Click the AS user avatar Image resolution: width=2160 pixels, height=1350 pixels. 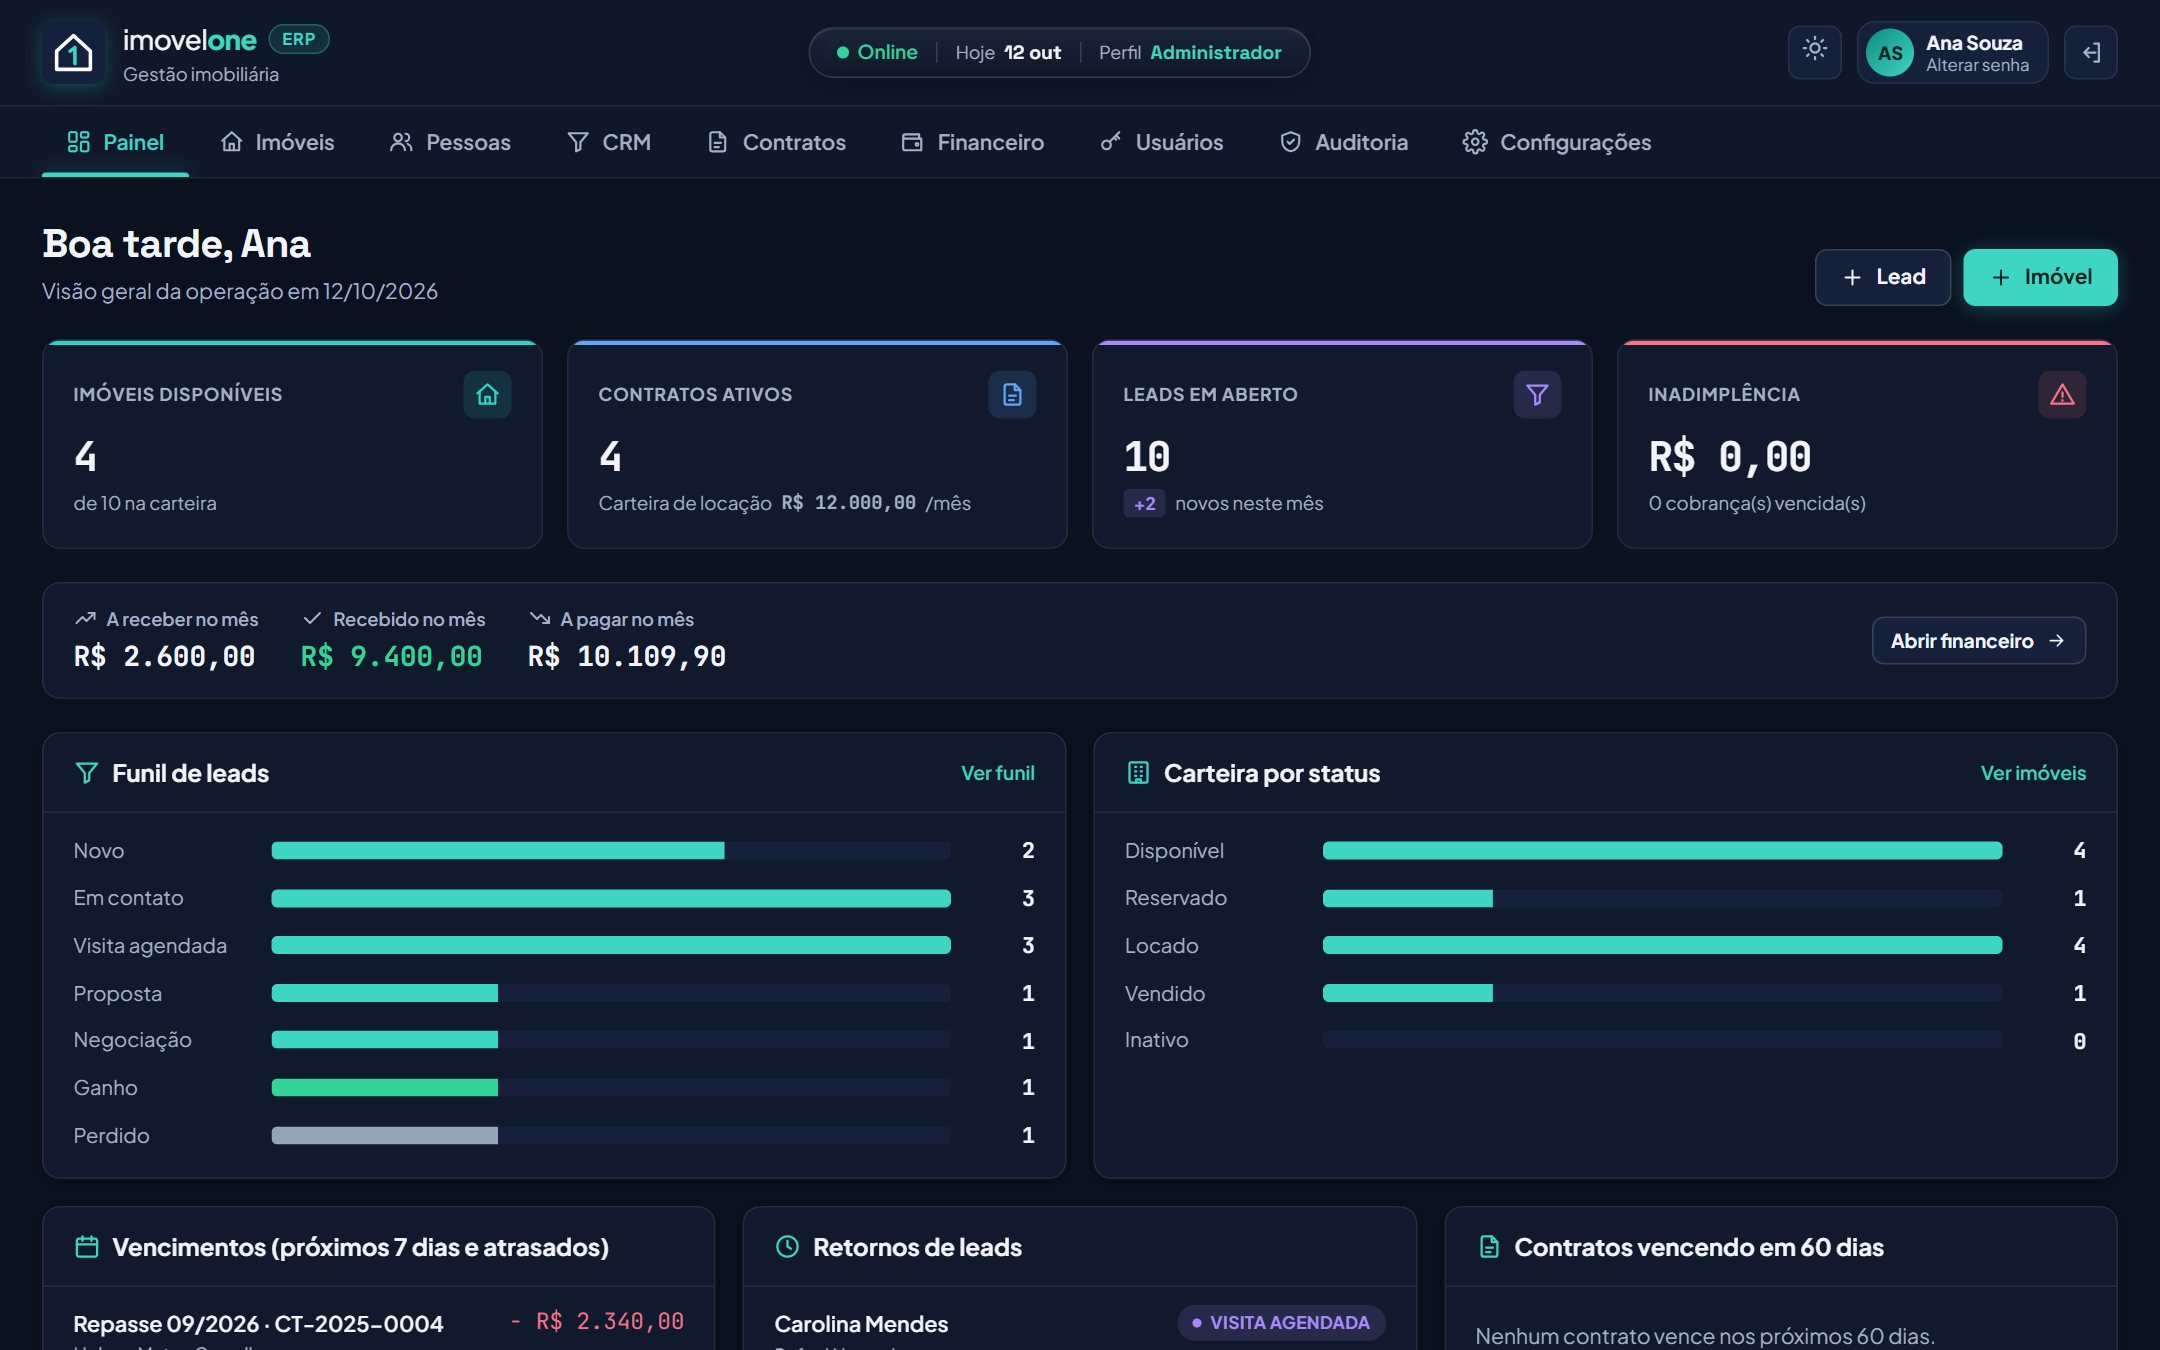(1889, 53)
